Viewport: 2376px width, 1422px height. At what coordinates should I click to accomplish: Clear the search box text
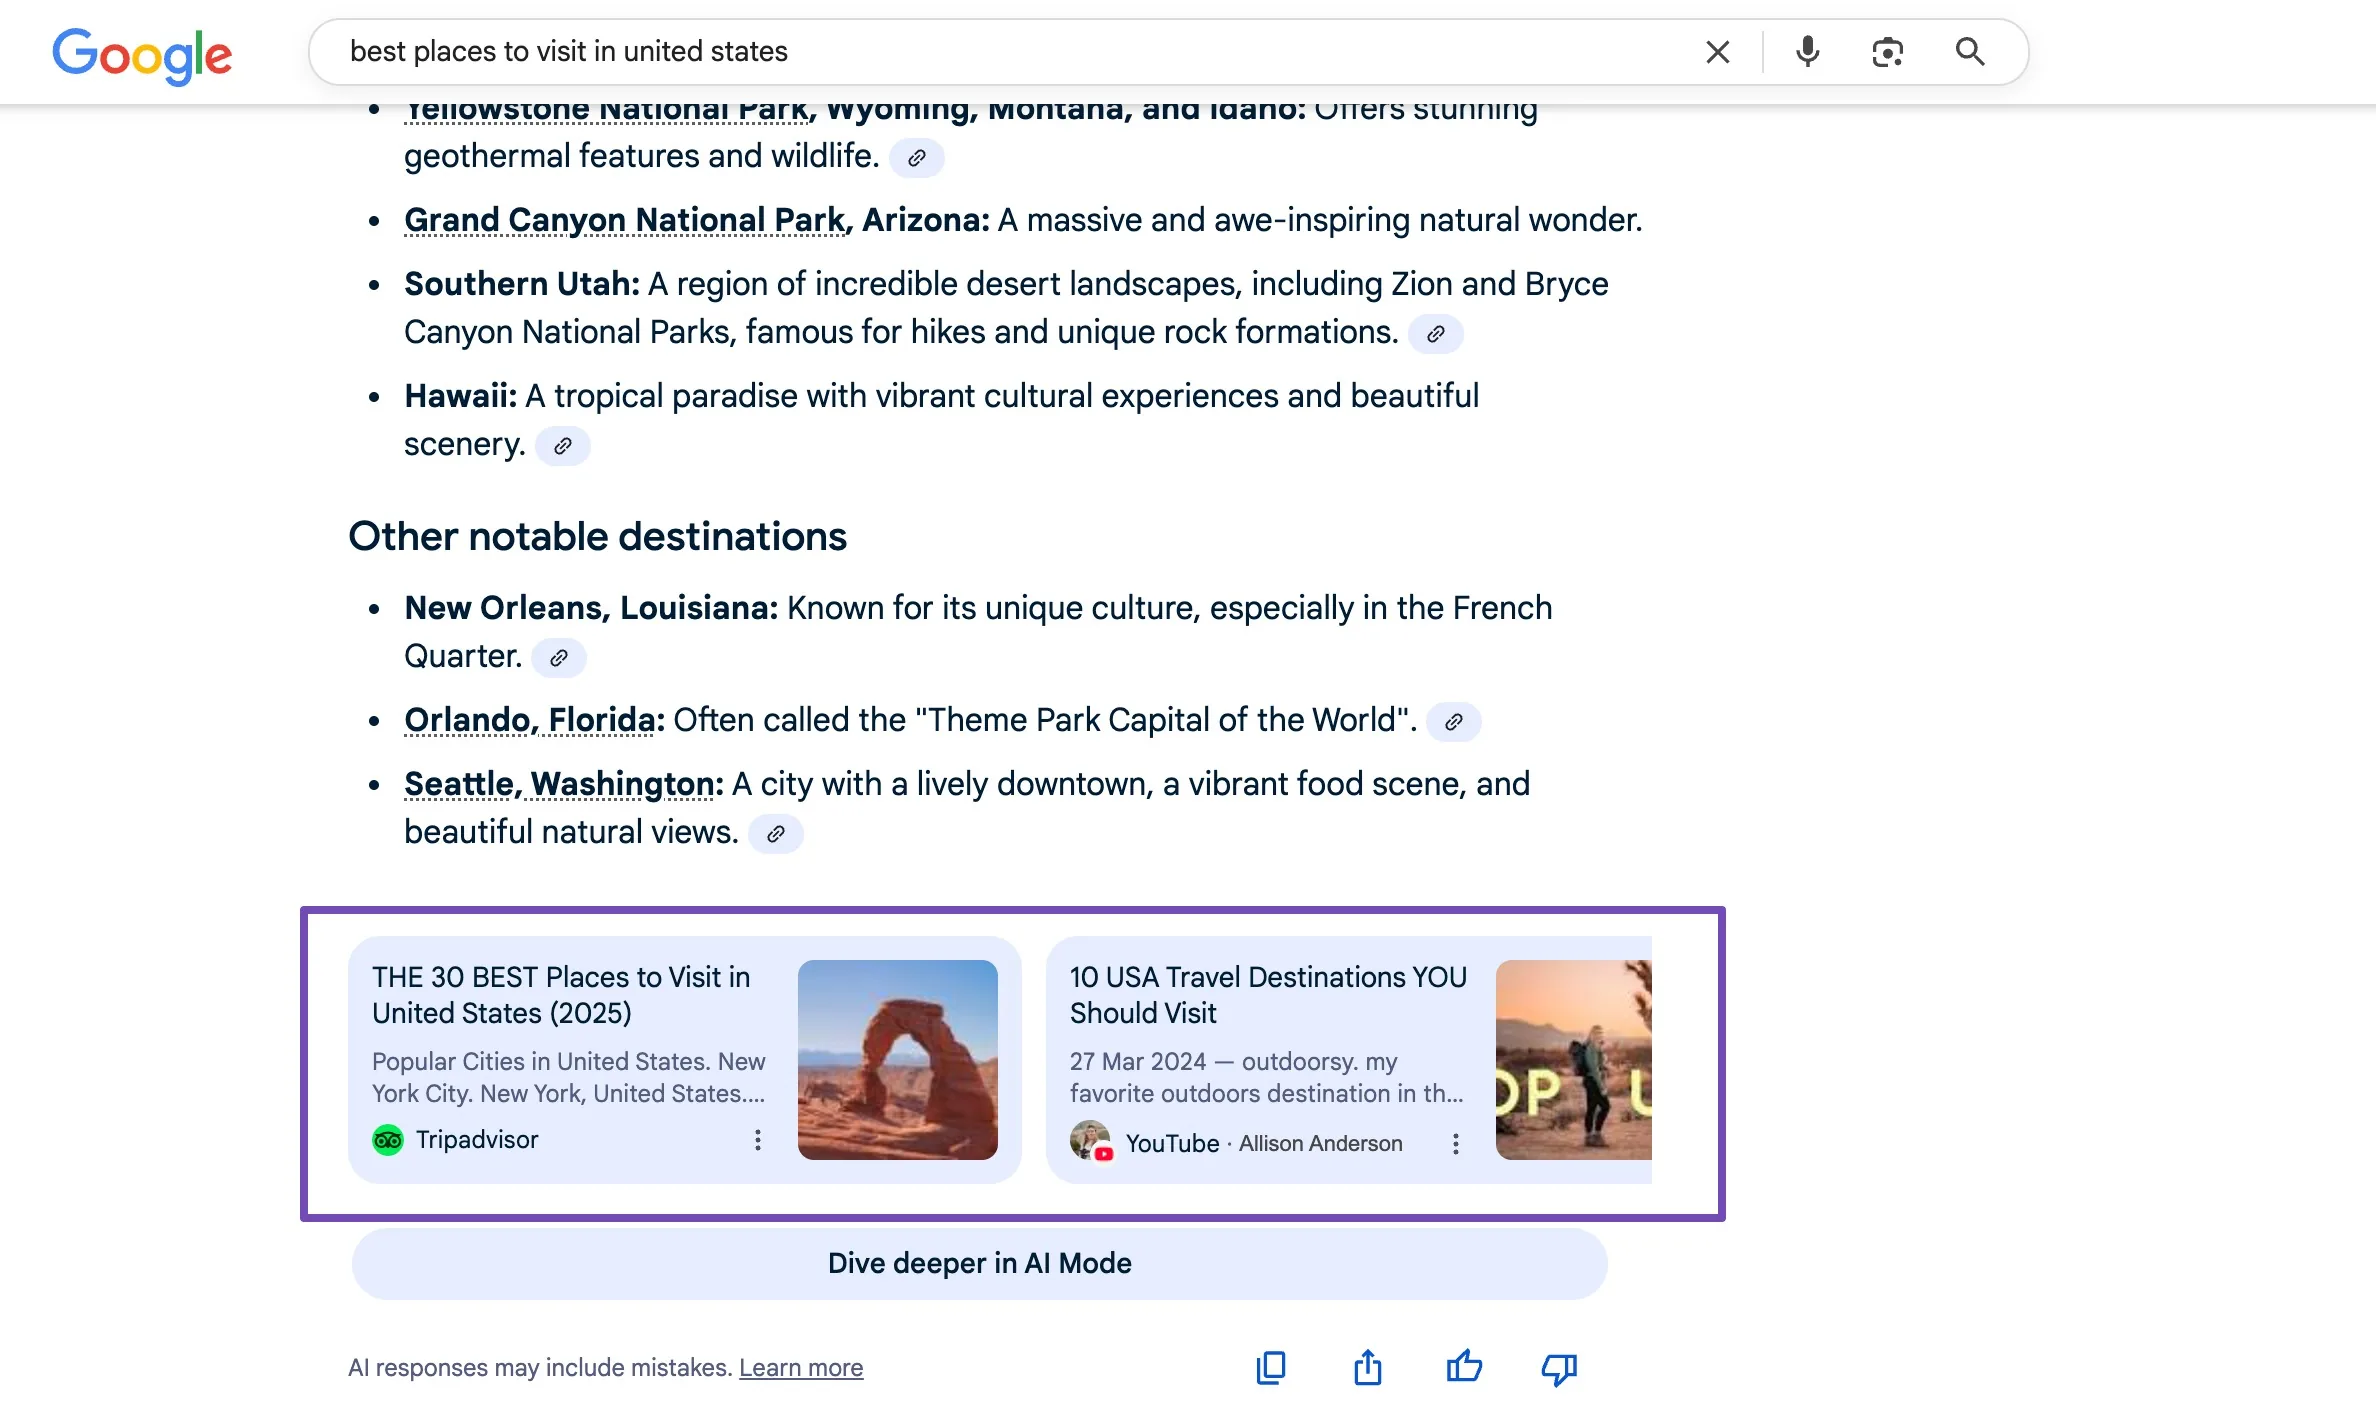click(1717, 52)
